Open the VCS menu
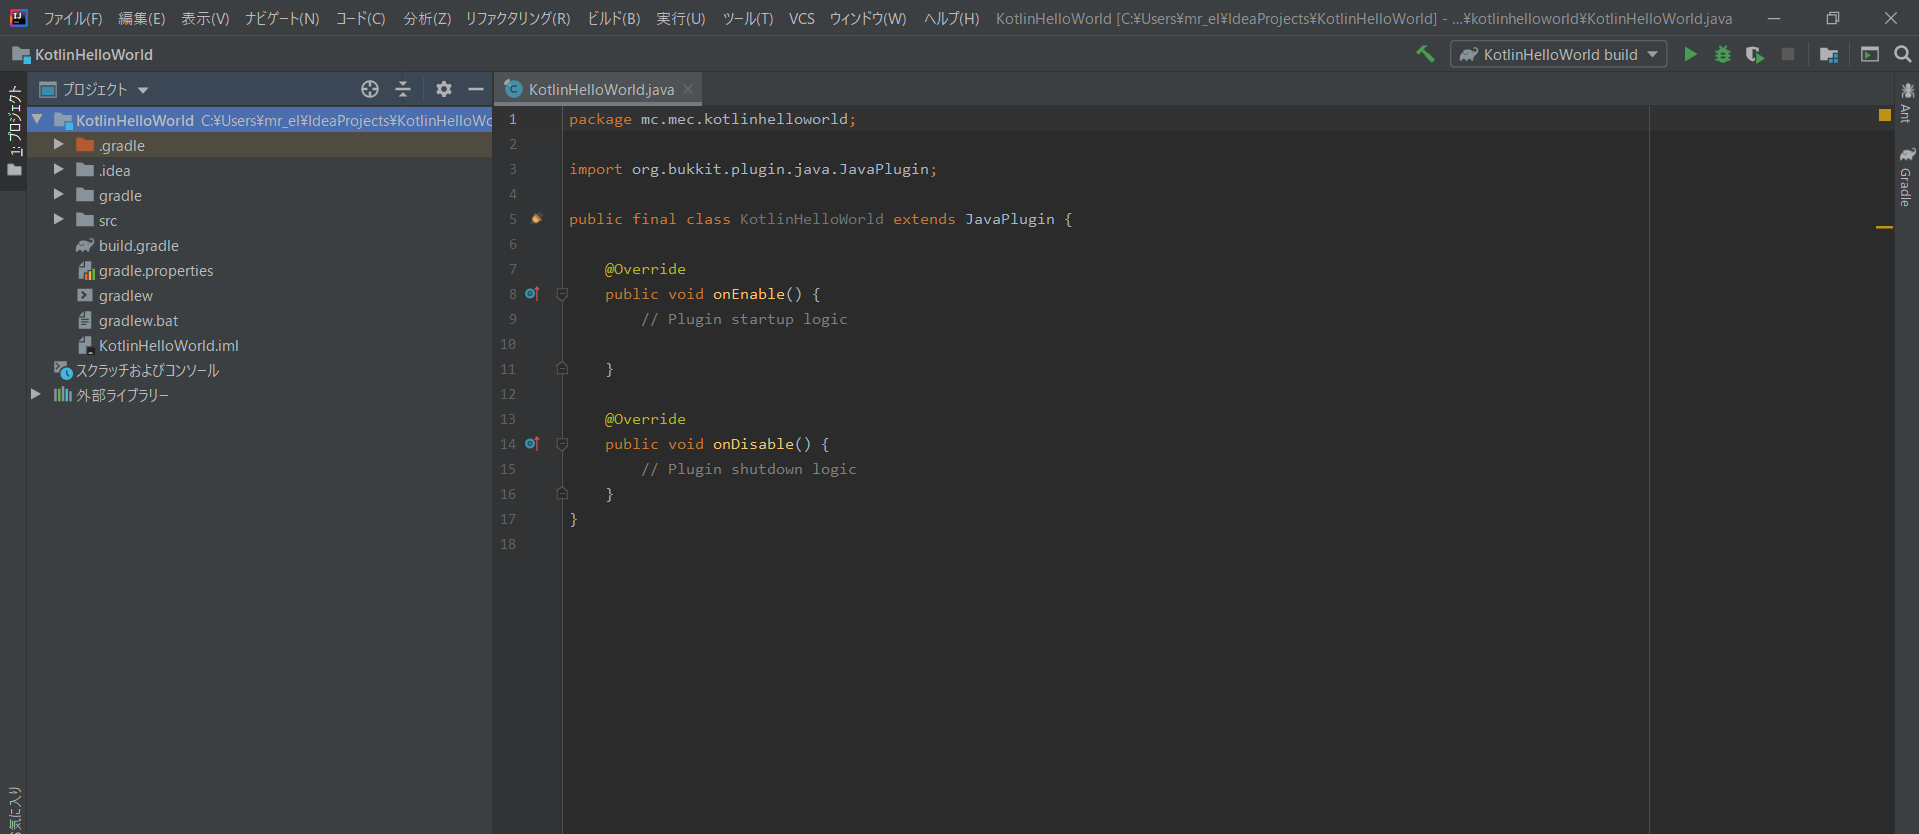 click(x=801, y=18)
